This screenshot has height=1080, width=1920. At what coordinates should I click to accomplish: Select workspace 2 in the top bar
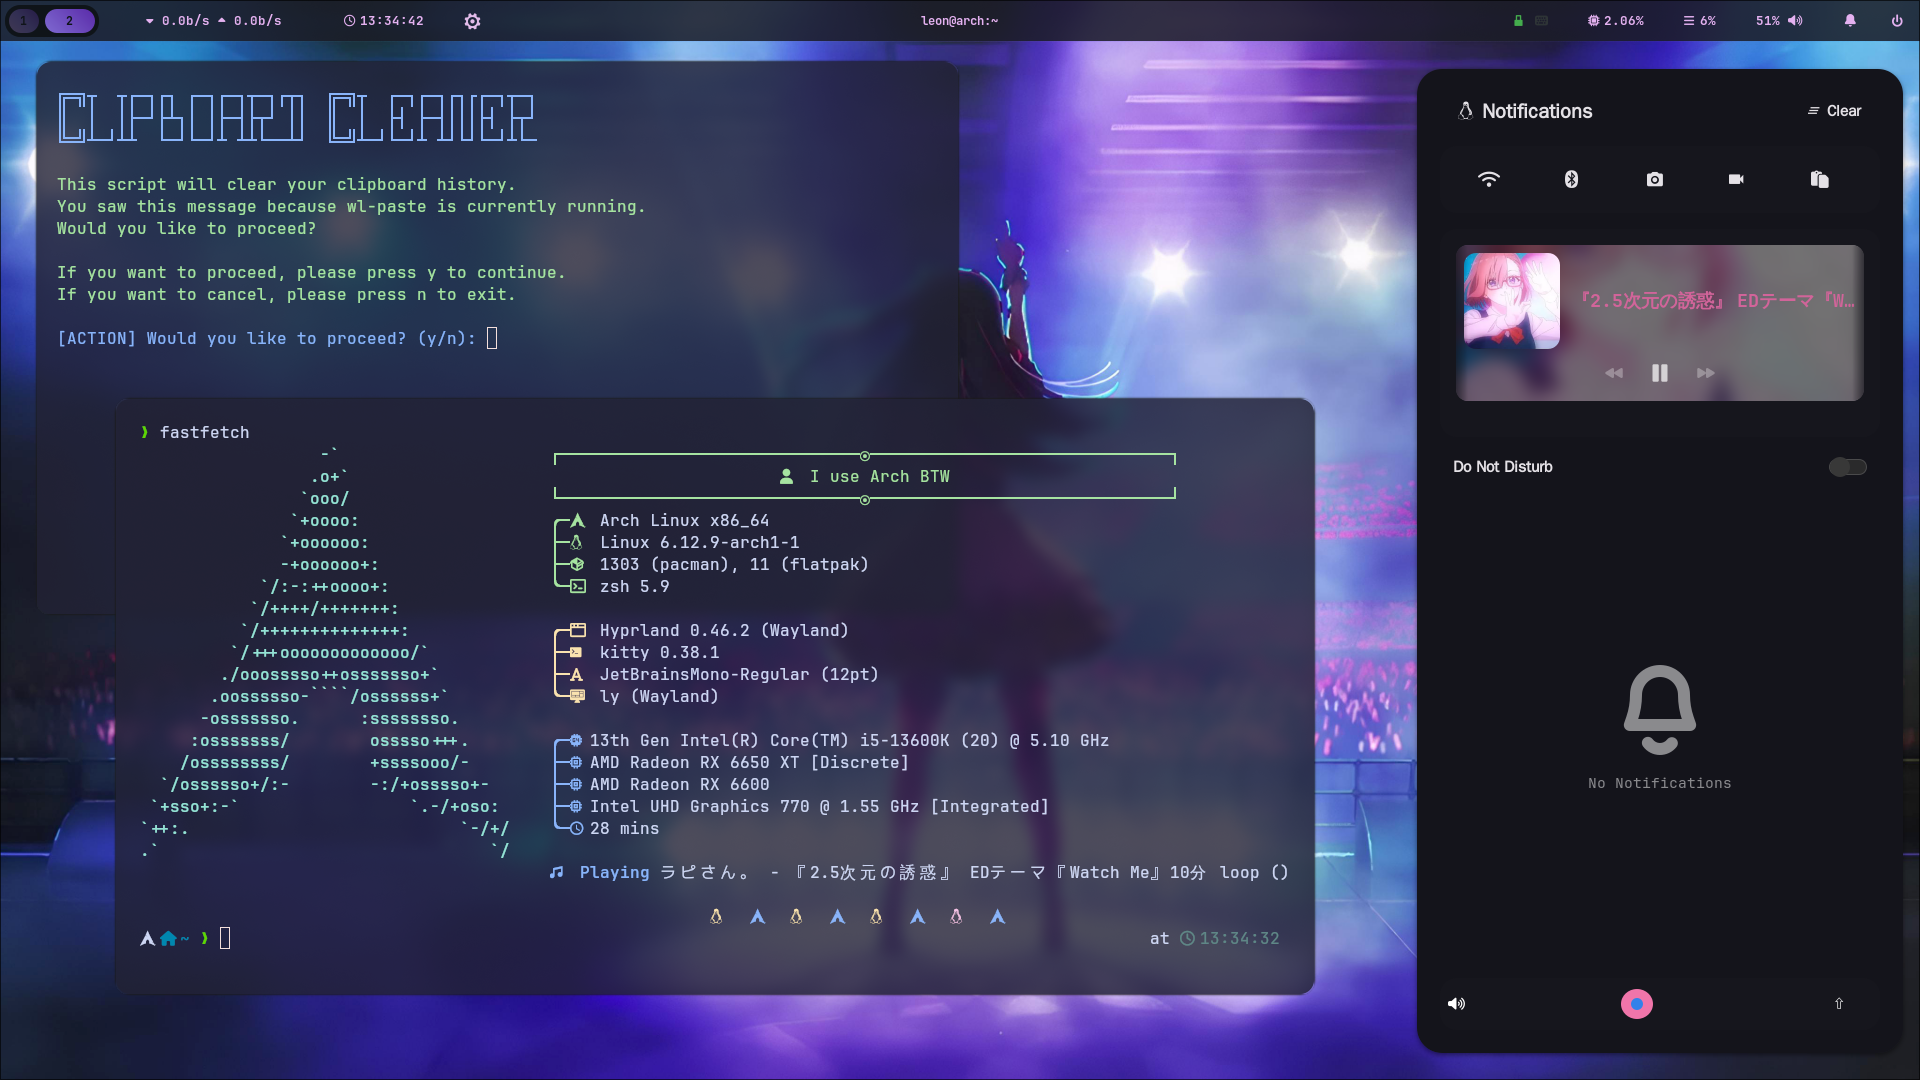(69, 20)
